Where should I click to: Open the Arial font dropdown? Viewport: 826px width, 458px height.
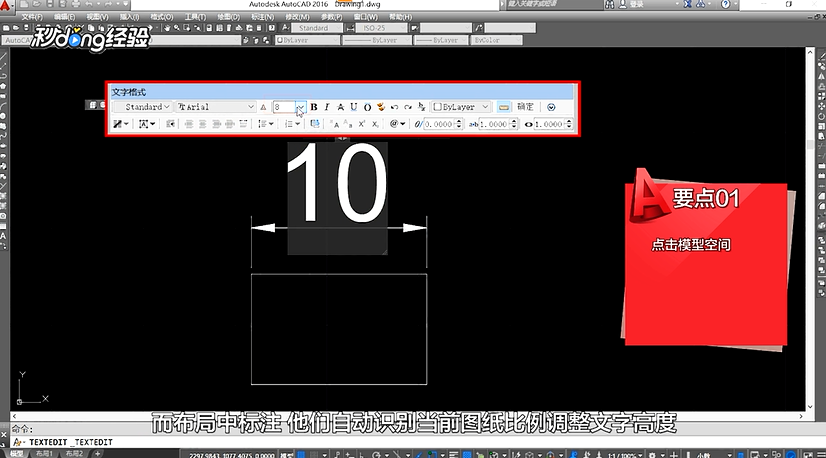tap(216, 107)
